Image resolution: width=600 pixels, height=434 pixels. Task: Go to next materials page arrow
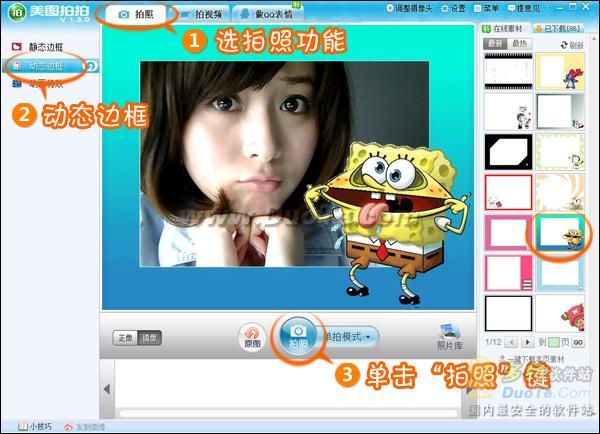[x=528, y=342]
